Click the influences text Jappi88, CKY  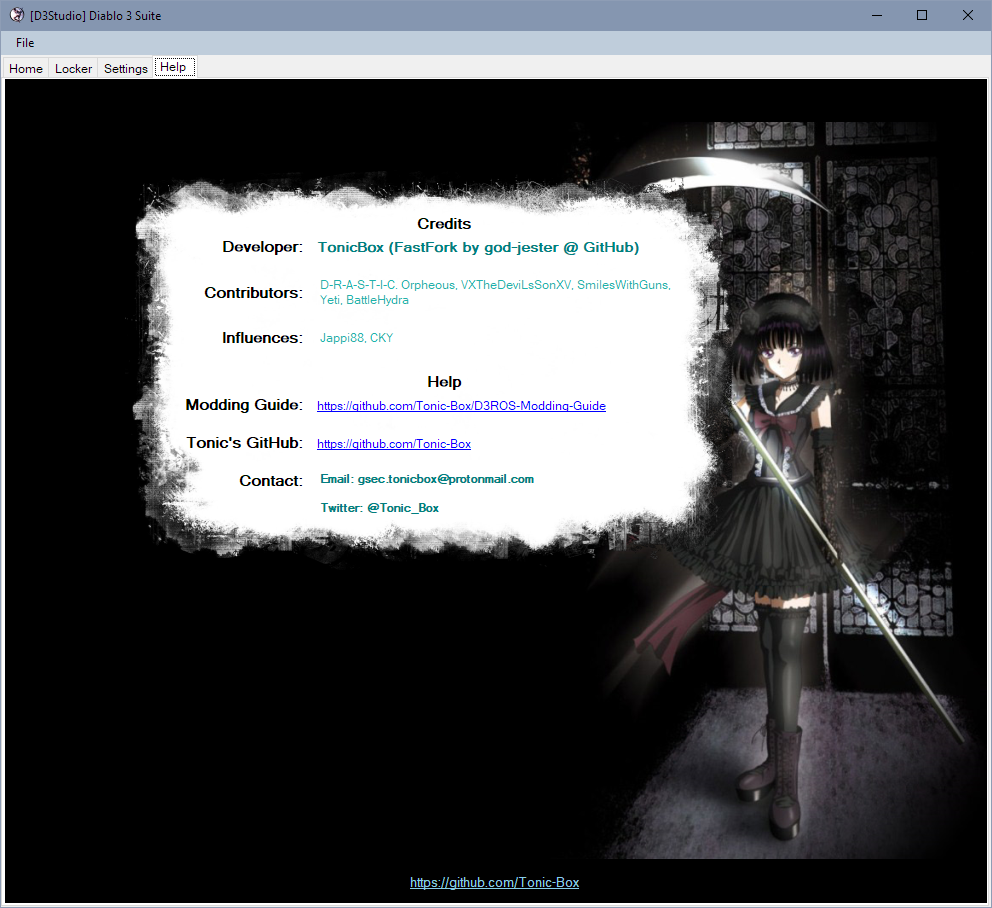356,338
